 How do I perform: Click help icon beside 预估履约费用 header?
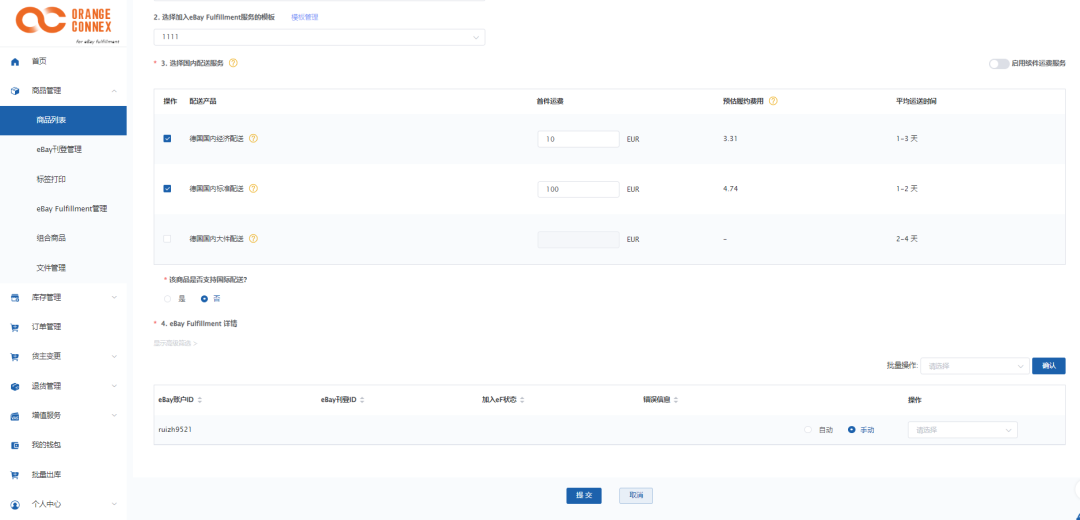pos(773,101)
